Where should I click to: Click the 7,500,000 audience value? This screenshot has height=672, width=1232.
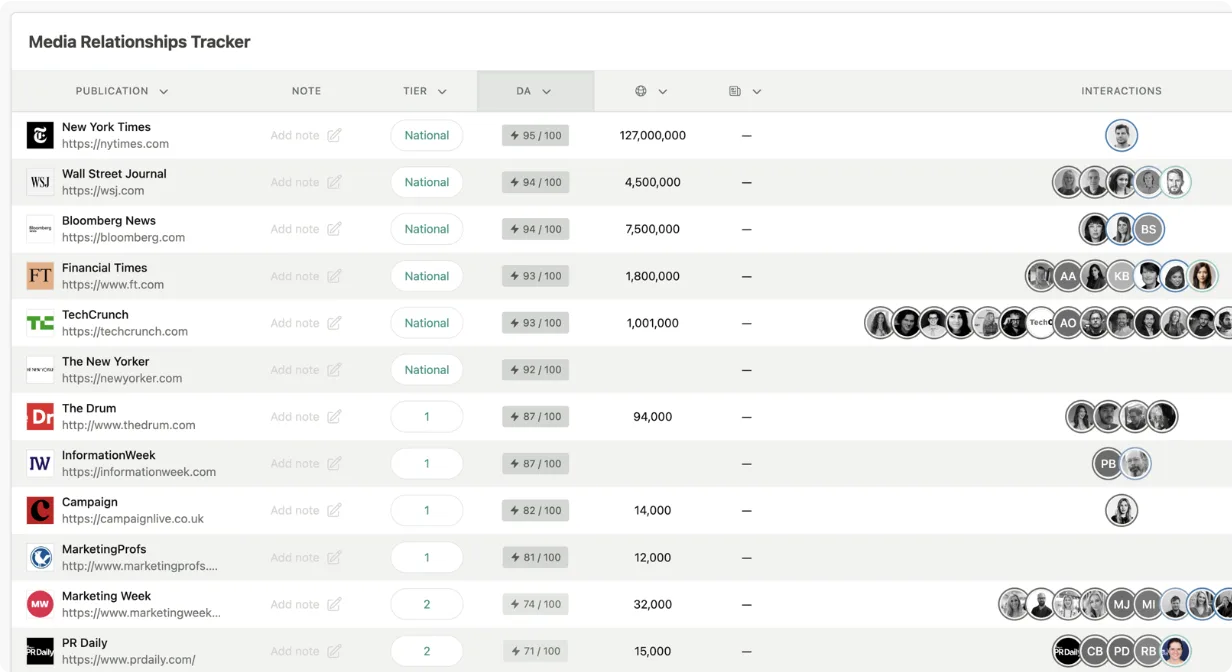pyautogui.click(x=653, y=229)
